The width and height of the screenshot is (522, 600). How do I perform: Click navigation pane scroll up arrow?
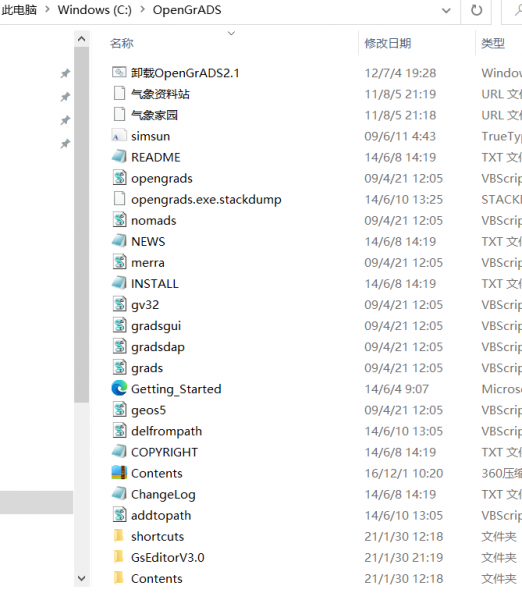82,39
